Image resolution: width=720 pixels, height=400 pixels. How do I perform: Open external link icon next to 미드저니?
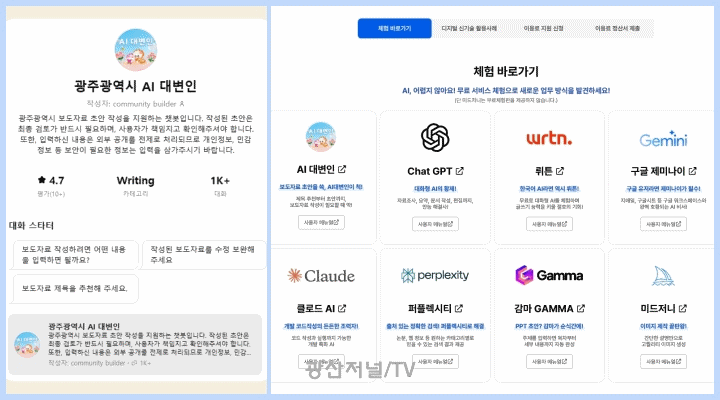(683, 309)
